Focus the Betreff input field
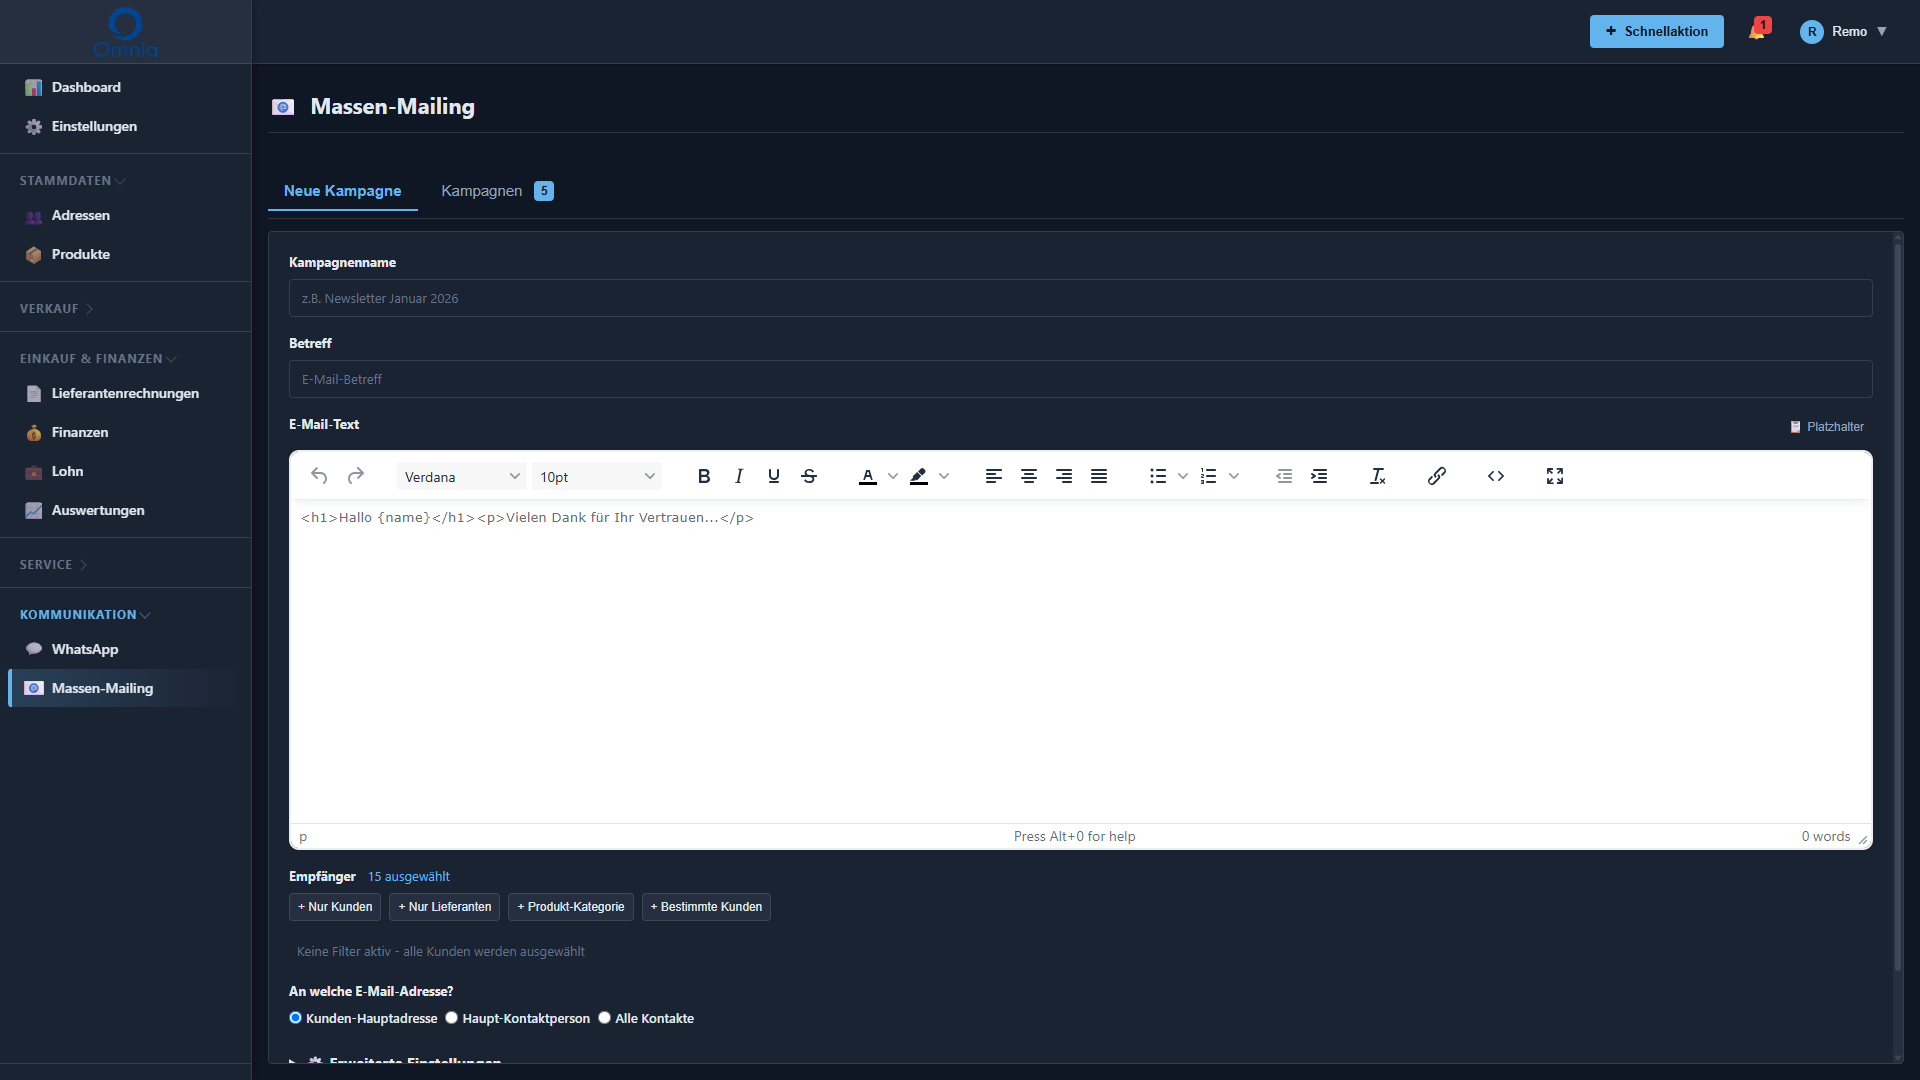The width and height of the screenshot is (1920, 1080). click(1080, 379)
